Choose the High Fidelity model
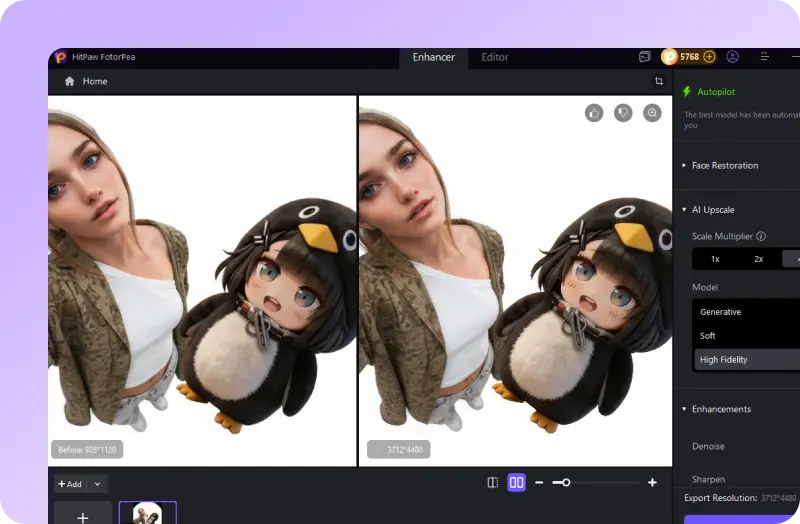Image resolution: width=800 pixels, height=524 pixels. 747,360
